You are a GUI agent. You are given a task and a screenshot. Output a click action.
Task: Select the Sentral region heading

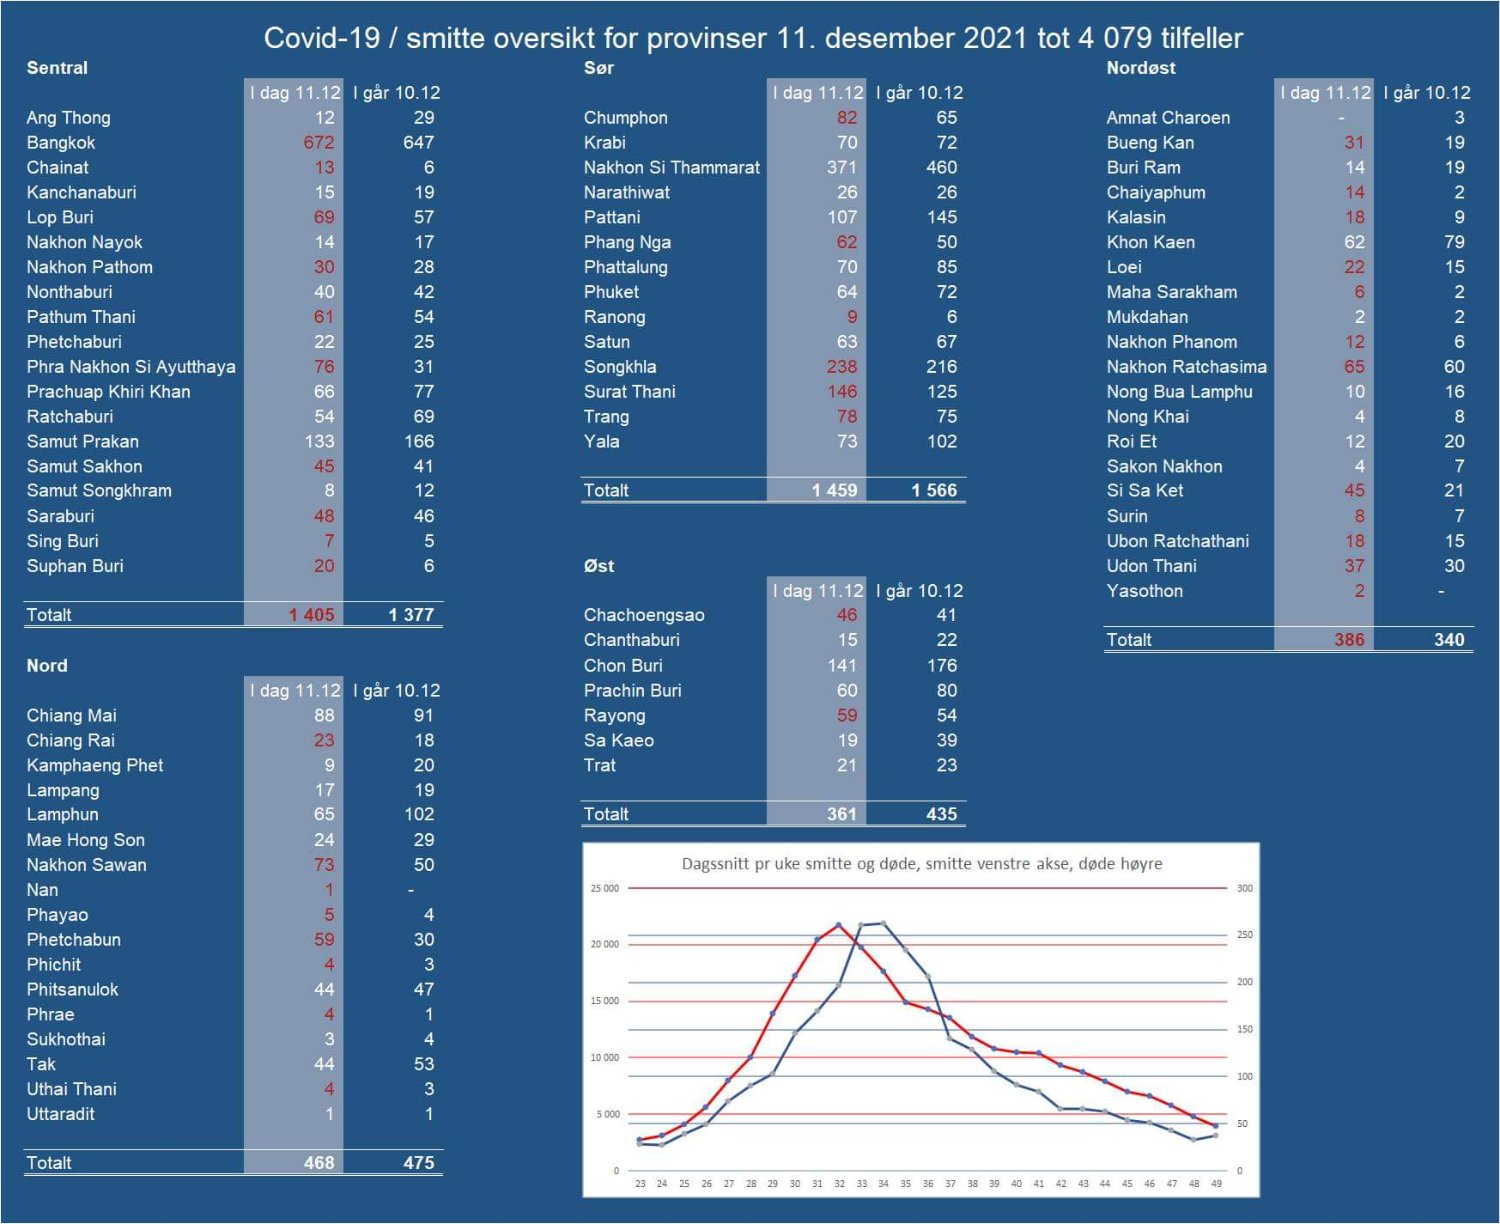click(57, 68)
